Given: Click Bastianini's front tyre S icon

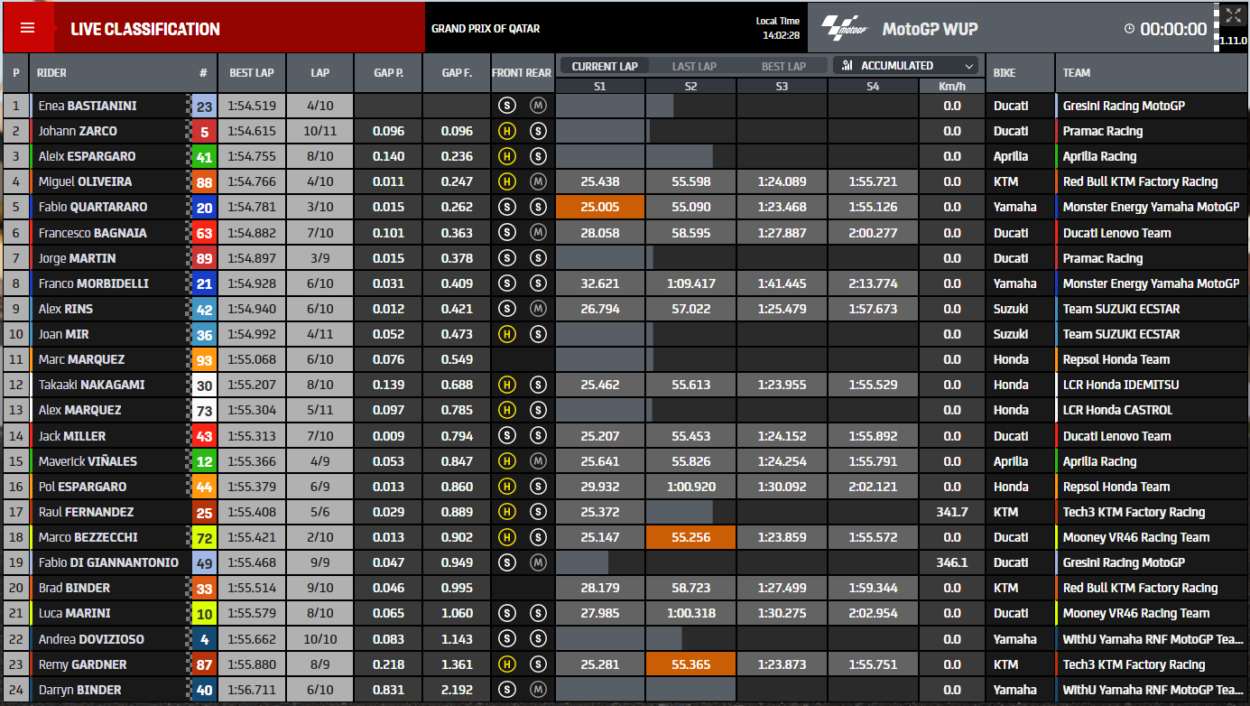Looking at the screenshot, I should coord(507,106).
